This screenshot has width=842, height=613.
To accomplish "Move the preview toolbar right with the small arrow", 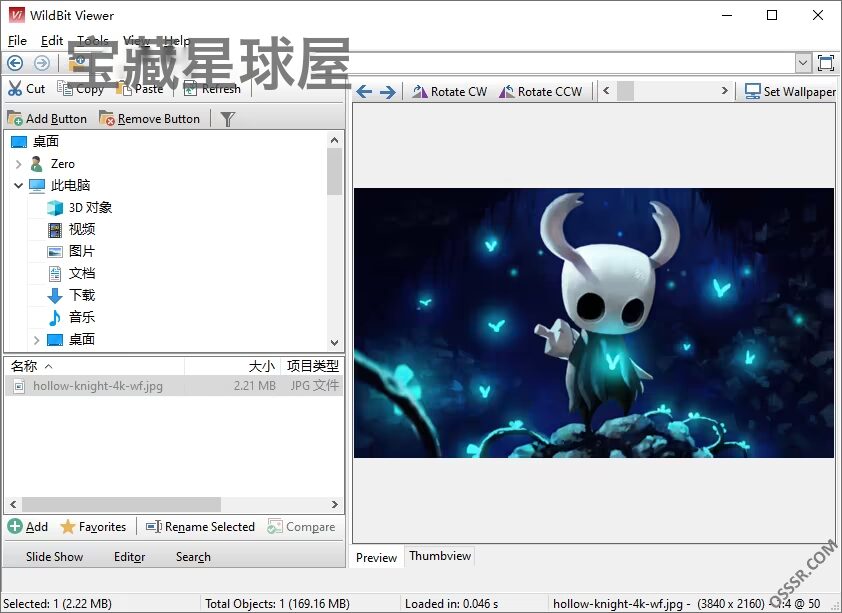I will [724, 91].
